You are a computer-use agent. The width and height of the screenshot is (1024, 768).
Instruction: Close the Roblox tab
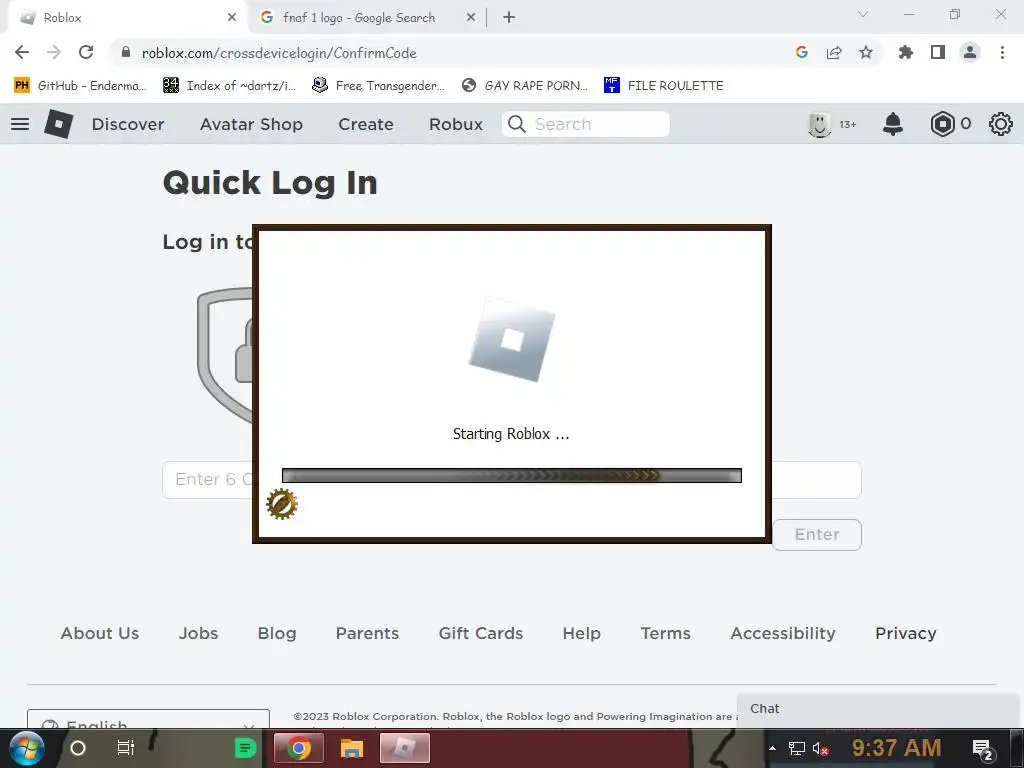click(x=232, y=18)
